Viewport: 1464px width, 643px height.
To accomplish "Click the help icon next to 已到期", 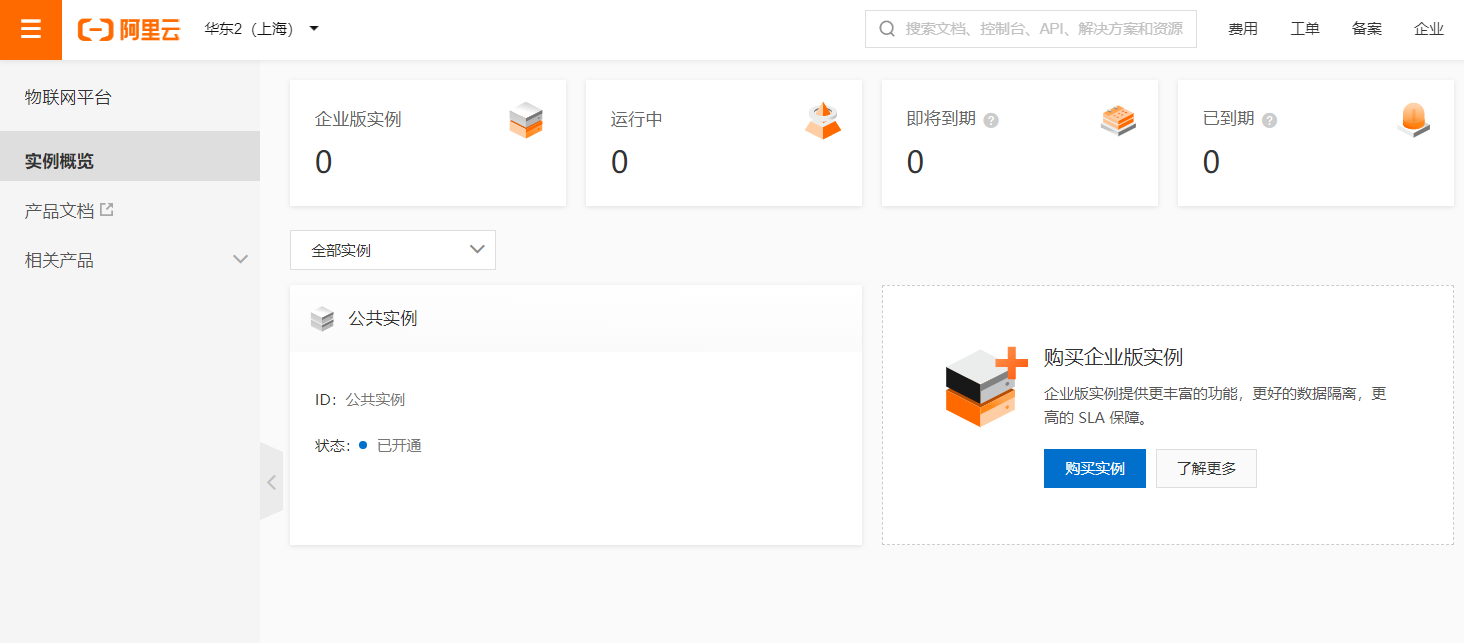I will coord(1269,120).
